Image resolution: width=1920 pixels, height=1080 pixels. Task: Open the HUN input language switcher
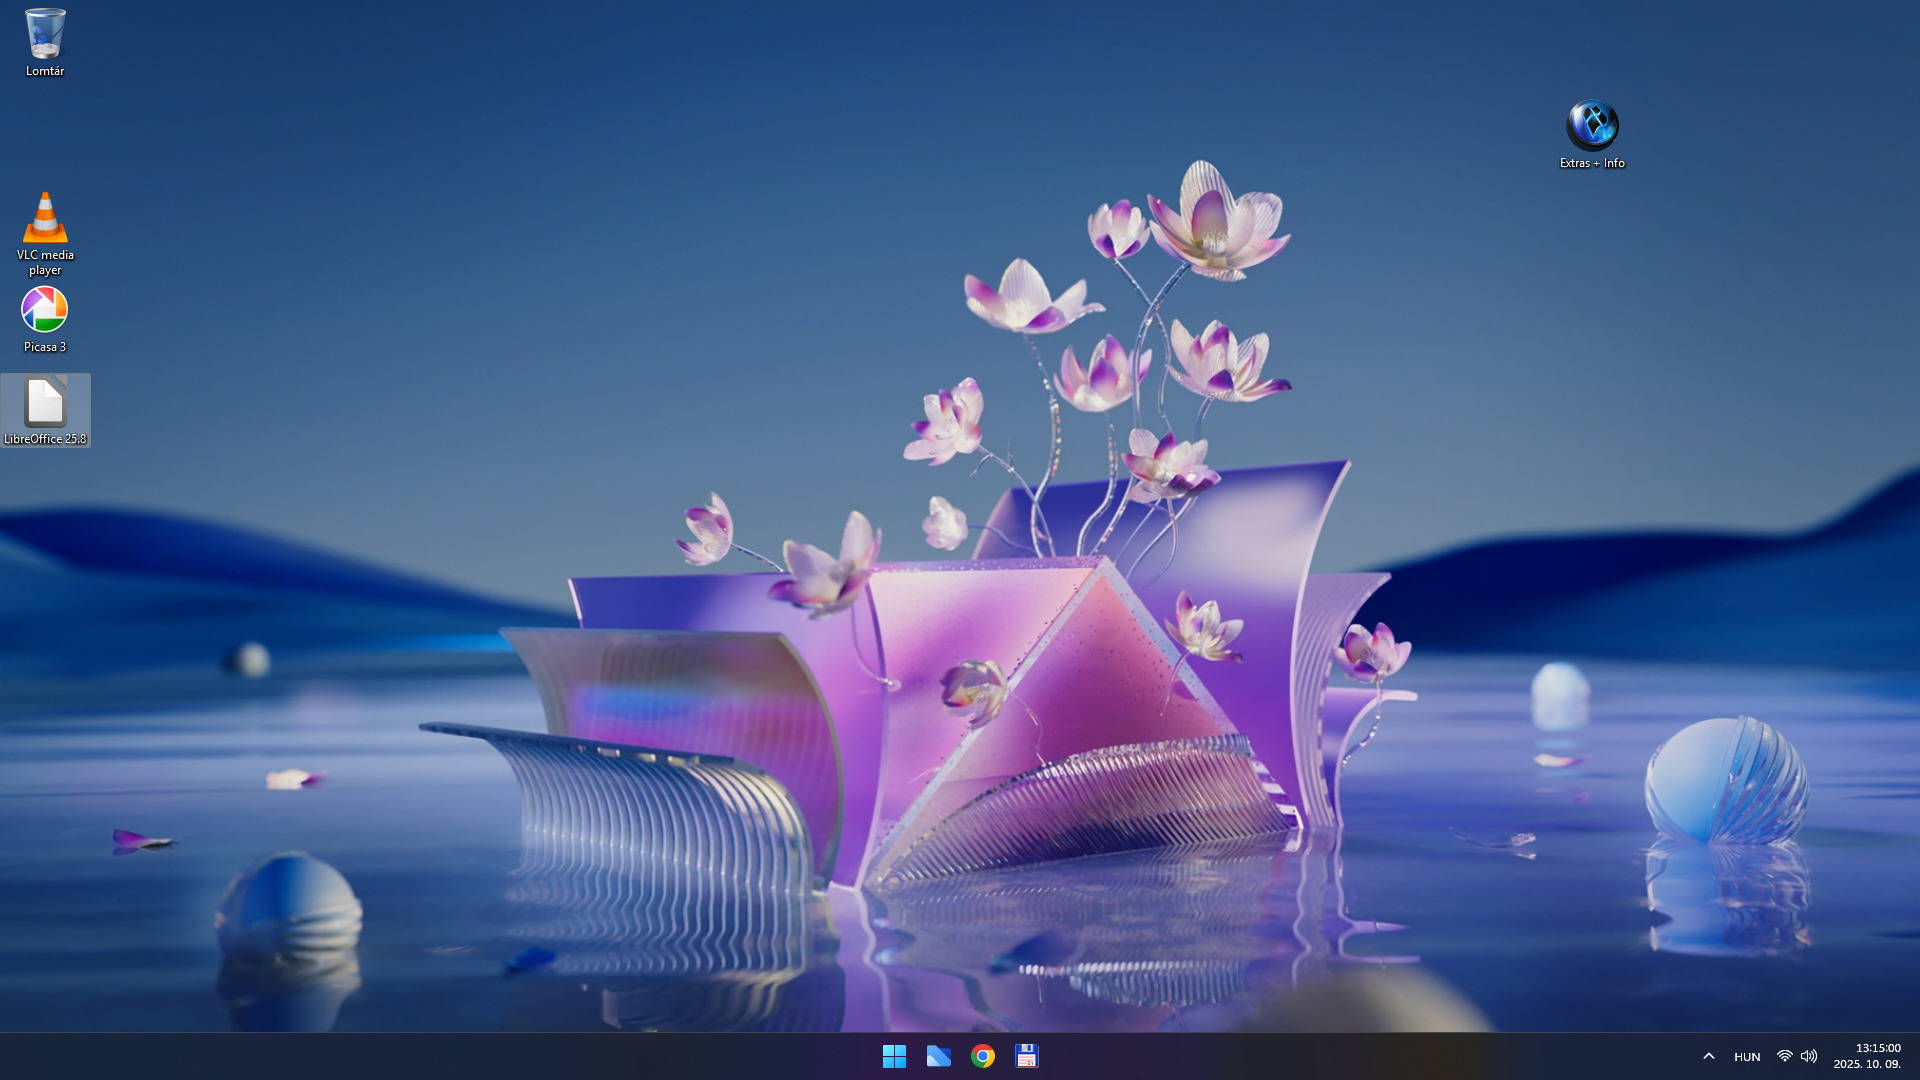click(x=1747, y=1057)
